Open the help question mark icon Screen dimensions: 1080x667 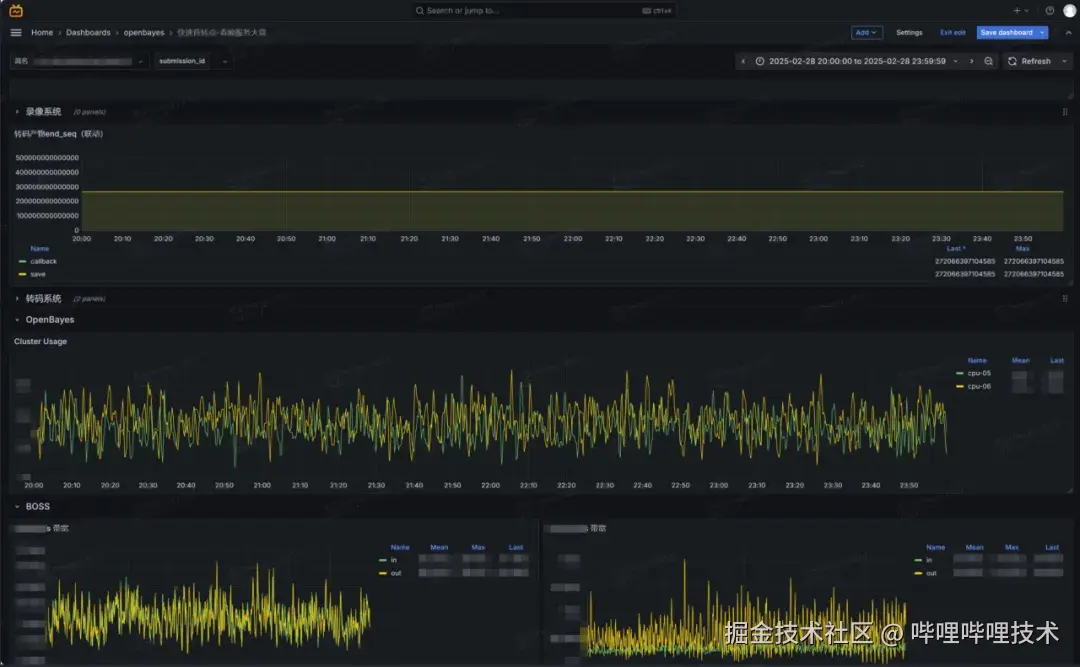click(x=1050, y=10)
